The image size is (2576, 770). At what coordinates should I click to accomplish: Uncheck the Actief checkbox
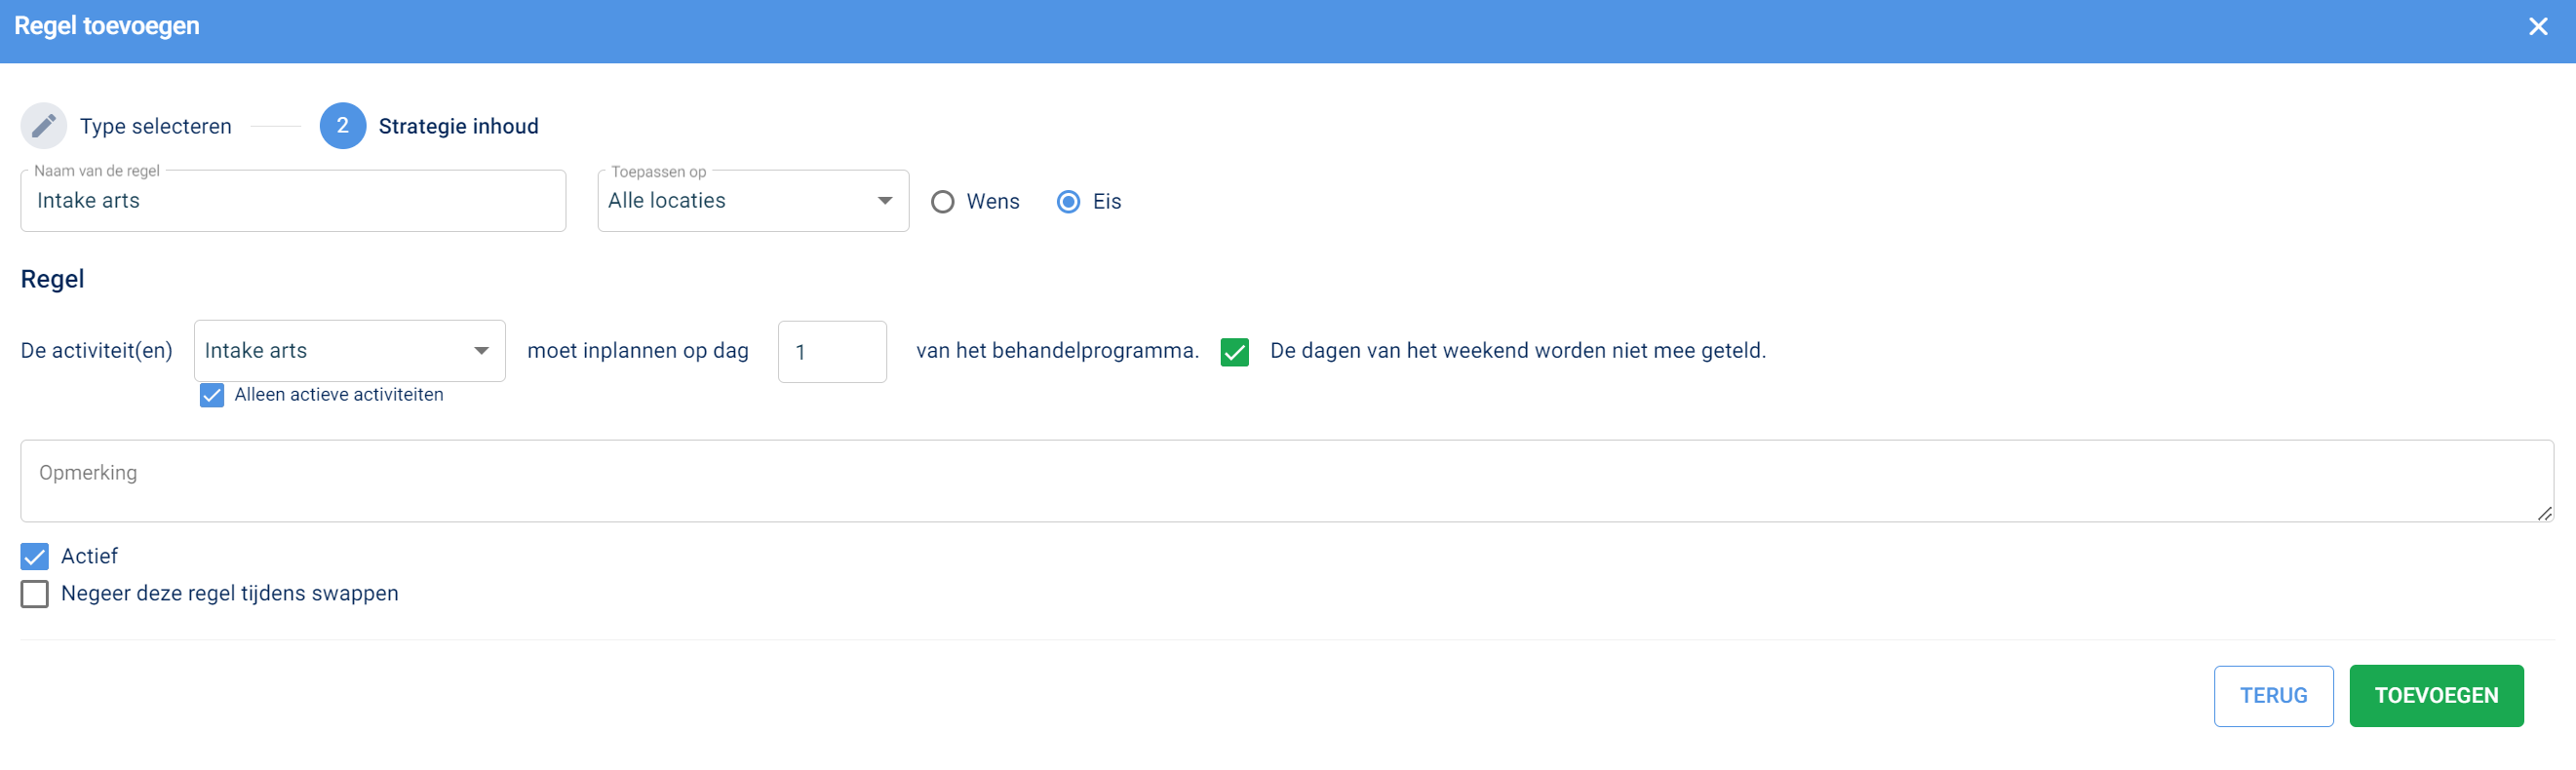[x=35, y=556]
